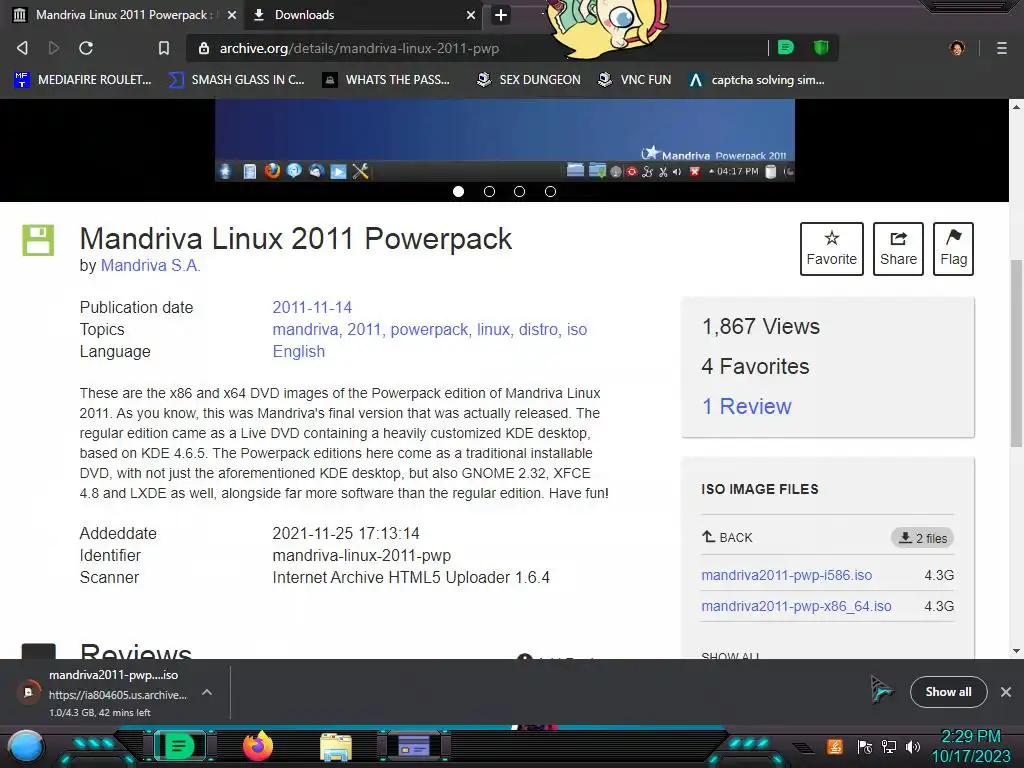The image size is (1024, 768).
Task: Select the first carousel dot
Action: coord(458,191)
